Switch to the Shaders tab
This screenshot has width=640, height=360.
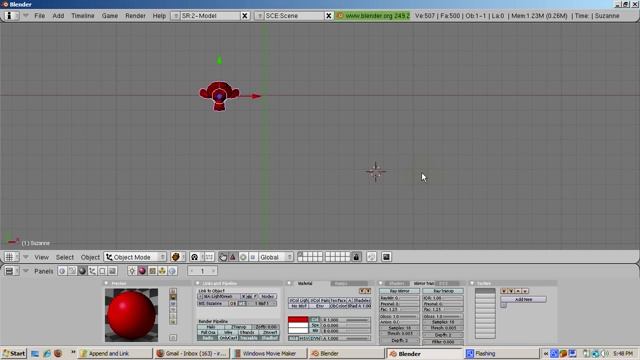(x=396, y=283)
